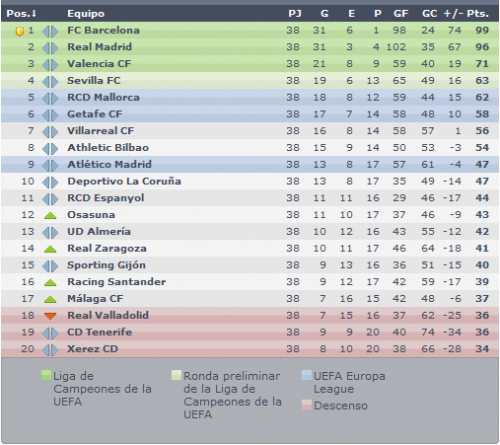
Task: Select the CD Tenerife table row
Action: [250, 332]
